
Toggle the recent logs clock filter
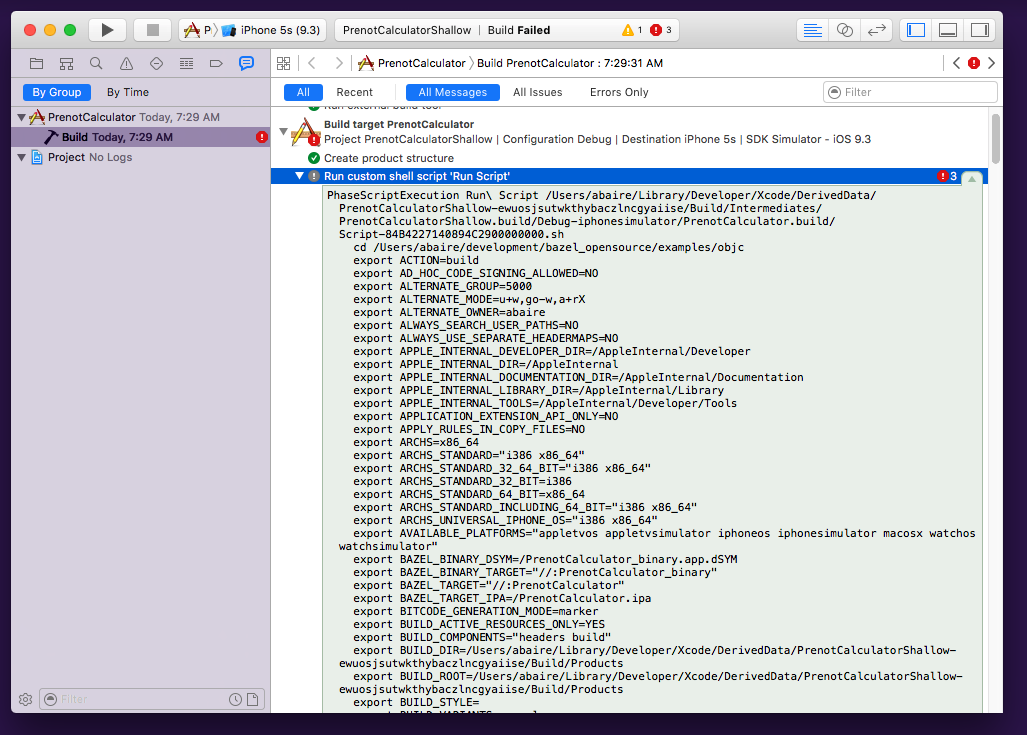(x=235, y=700)
